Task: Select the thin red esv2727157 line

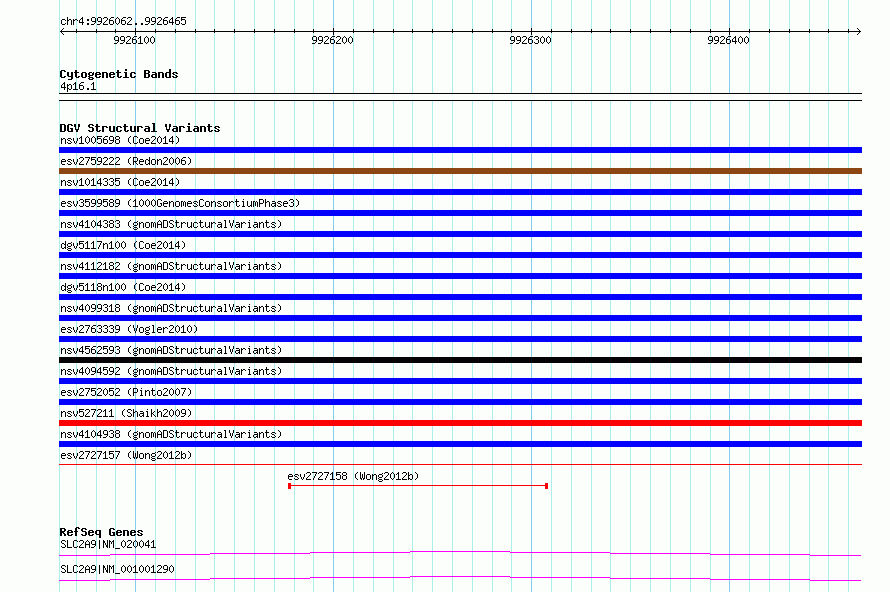Action: coord(460,464)
